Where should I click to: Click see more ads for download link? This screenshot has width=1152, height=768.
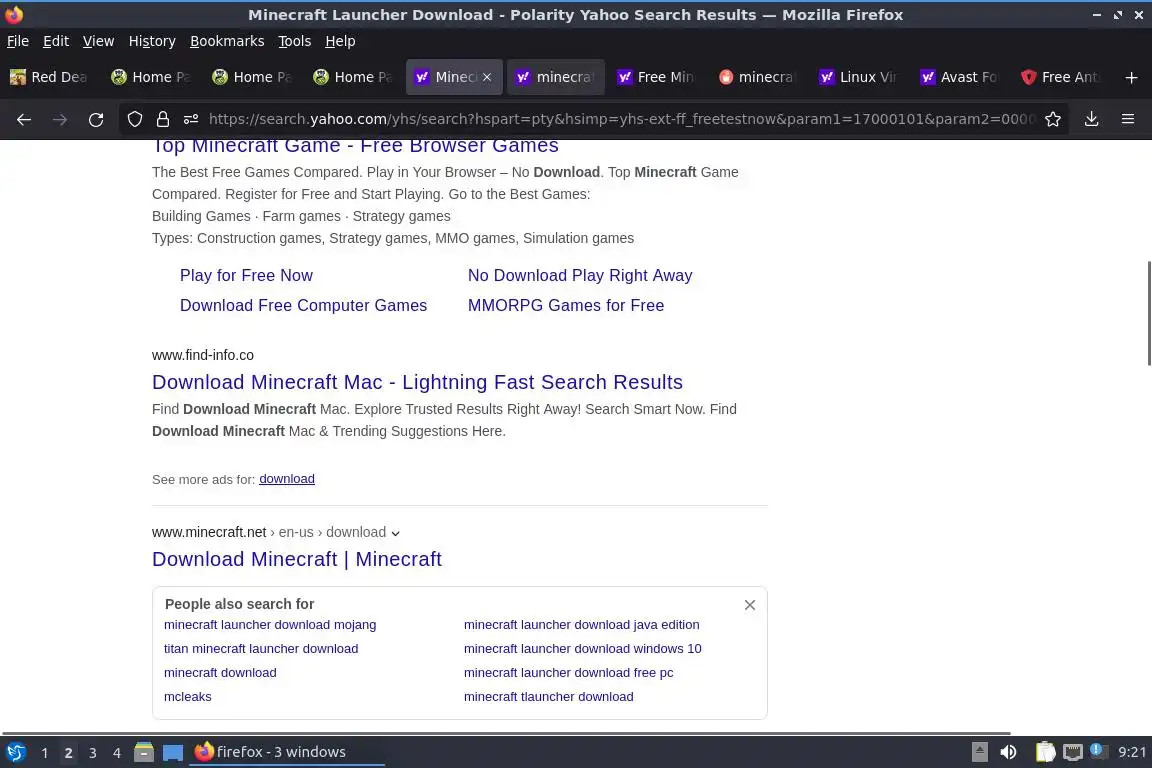point(287,479)
